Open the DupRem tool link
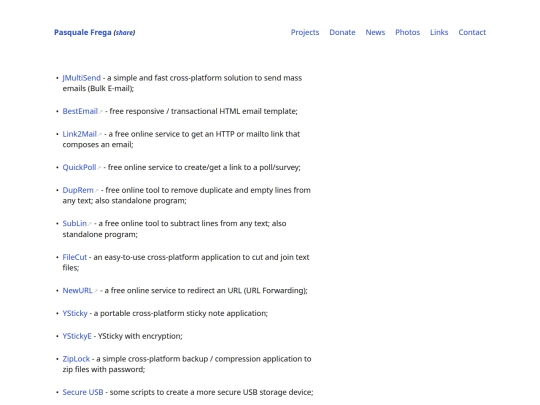Image resolution: width=540 pixels, height=405 pixels. point(78,190)
